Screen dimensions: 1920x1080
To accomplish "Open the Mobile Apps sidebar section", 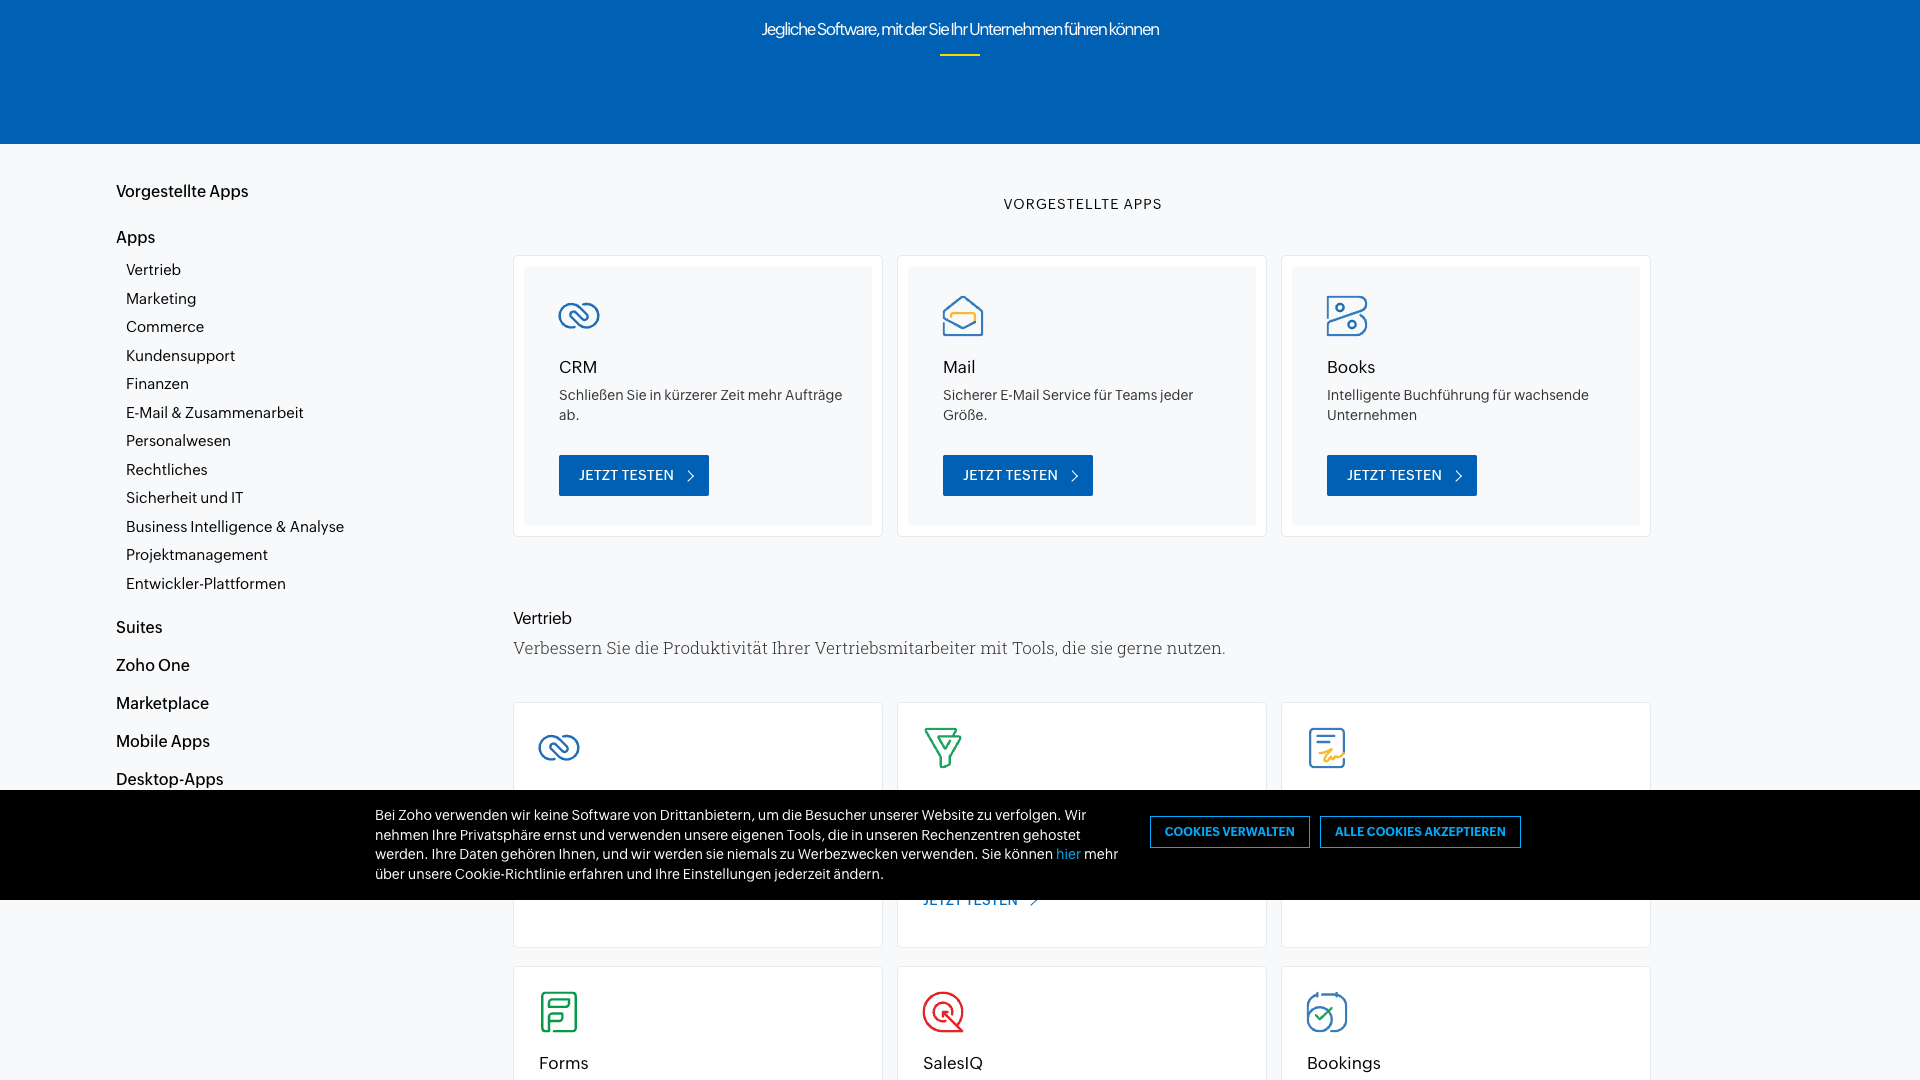I will coord(163,741).
